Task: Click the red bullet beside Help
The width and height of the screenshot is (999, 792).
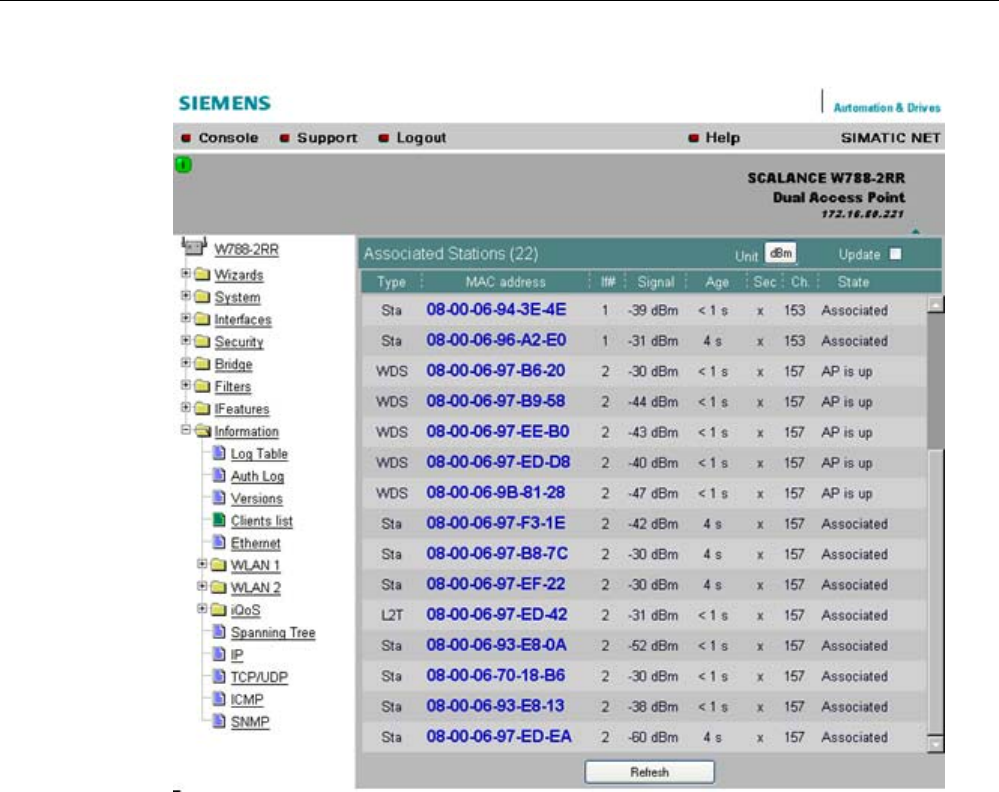Action: [x=694, y=138]
